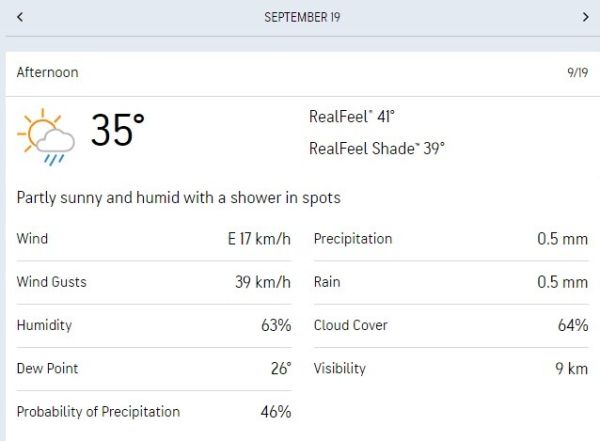
Task: Click the Precipitation 0.5 mm row
Action: pyautogui.click(x=450, y=239)
